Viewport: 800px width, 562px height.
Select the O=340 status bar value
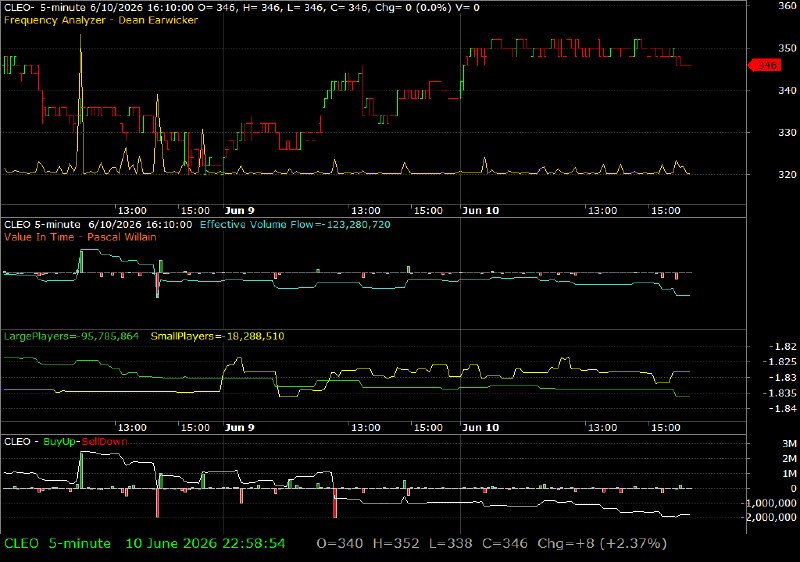[340, 544]
